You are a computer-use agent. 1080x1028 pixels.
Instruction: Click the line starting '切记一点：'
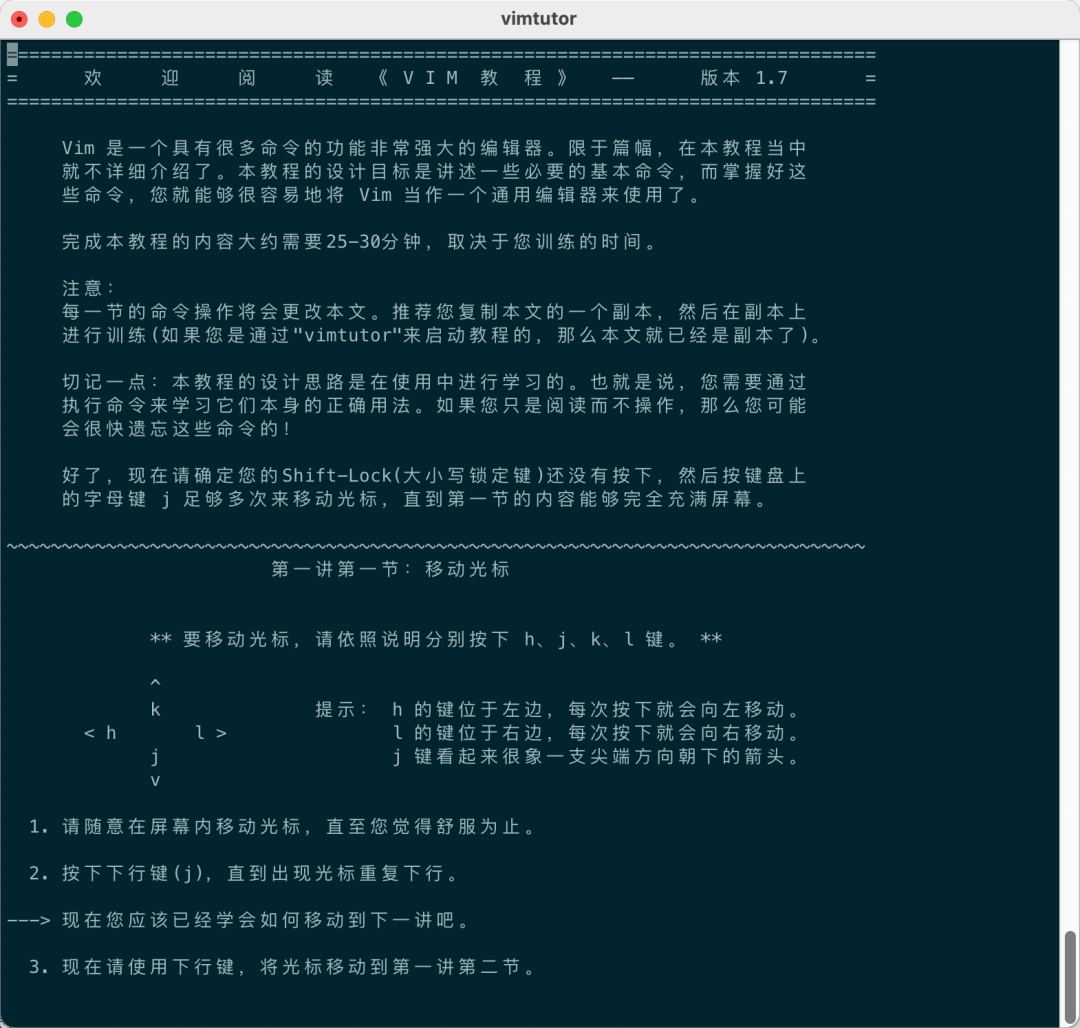pyautogui.click(x=434, y=382)
